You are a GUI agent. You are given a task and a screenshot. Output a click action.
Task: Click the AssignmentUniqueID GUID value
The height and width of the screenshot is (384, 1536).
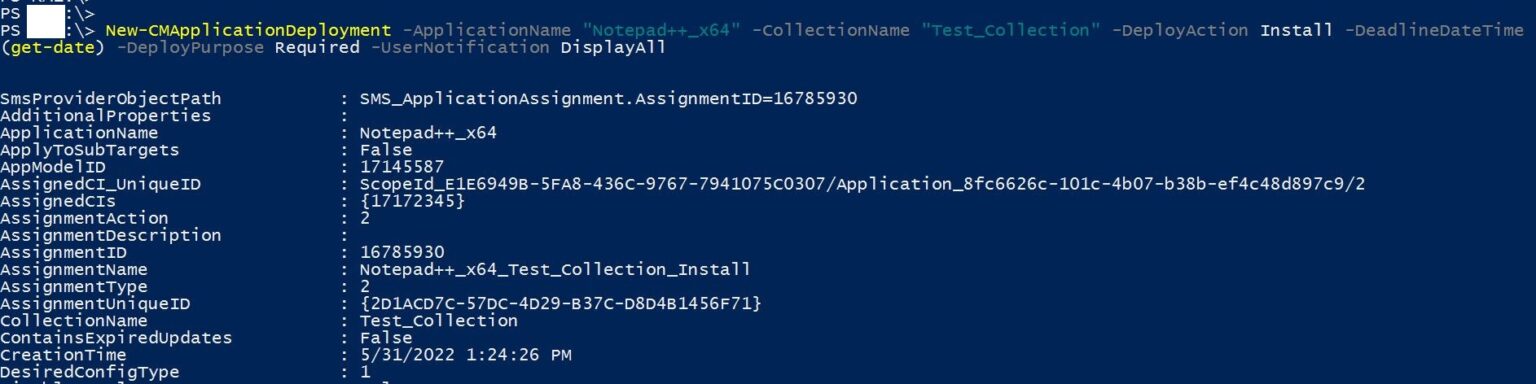point(560,303)
